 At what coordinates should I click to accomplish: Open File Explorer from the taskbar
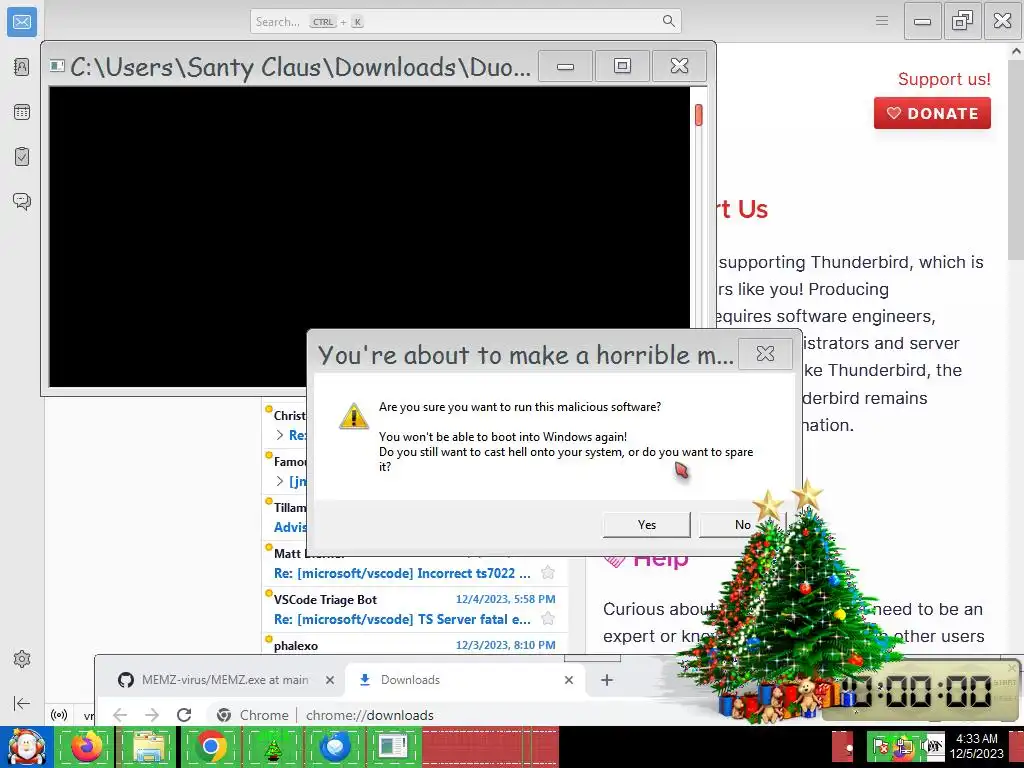pos(149,747)
